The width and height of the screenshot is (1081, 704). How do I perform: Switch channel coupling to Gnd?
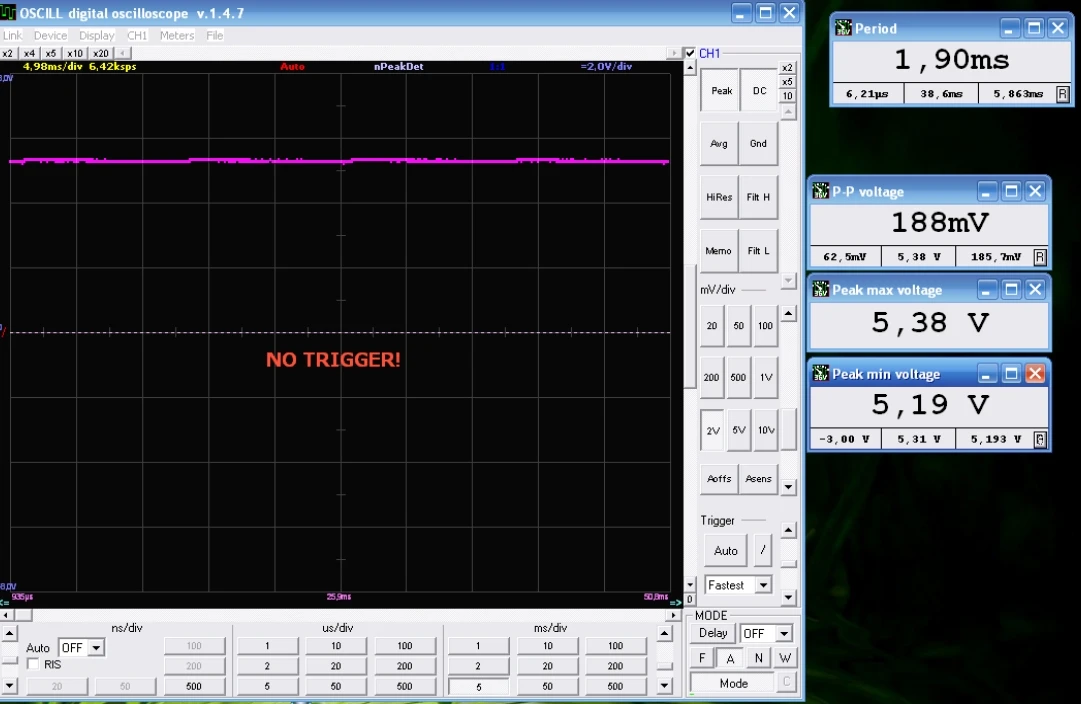[758, 144]
